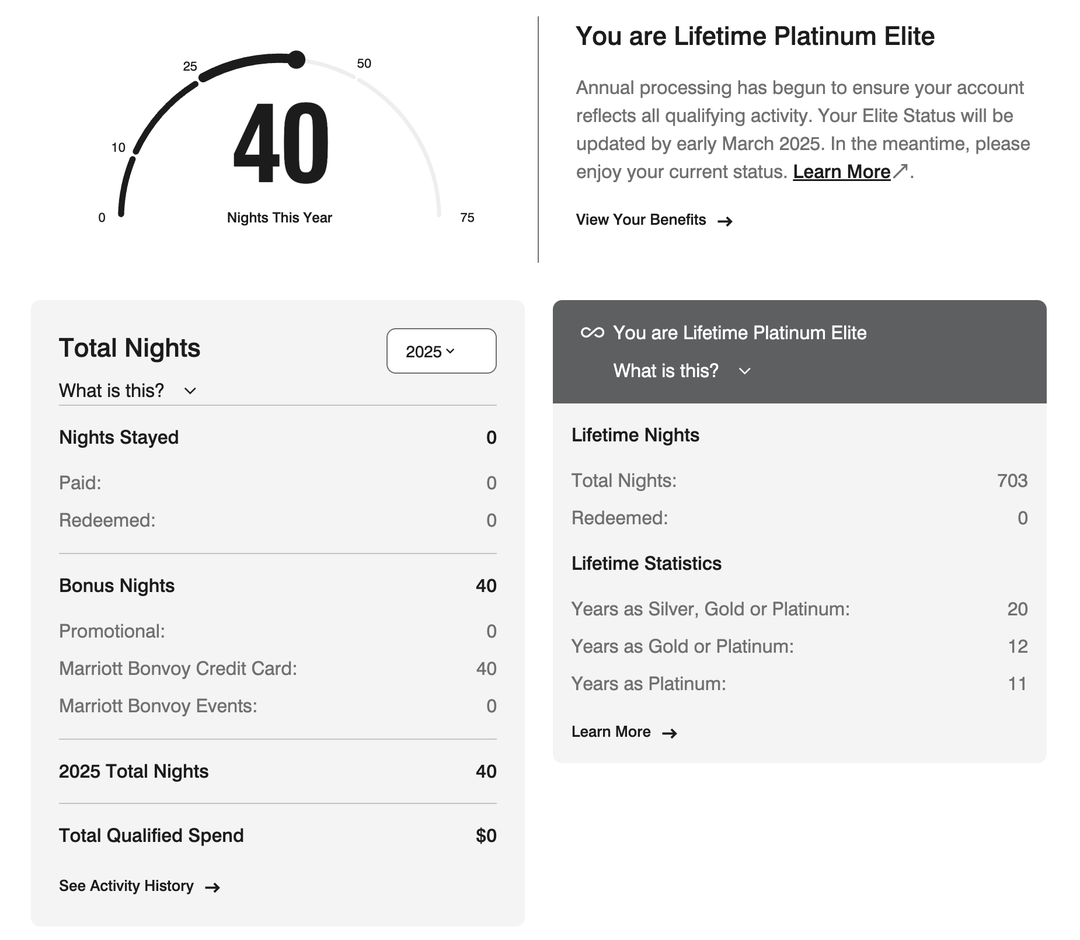
Task: Click the disclosure chevron under Total Nights
Action: 190,391
